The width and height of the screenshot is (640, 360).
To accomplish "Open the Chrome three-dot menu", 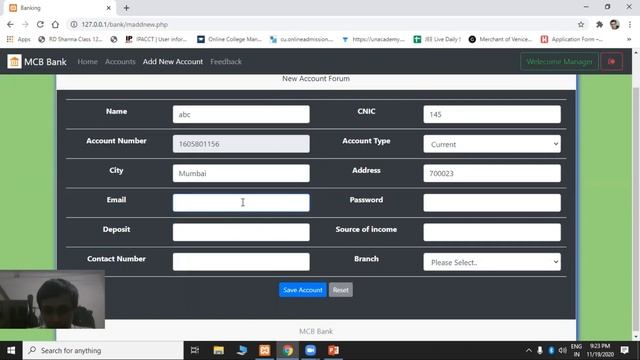I will point(630,24).
